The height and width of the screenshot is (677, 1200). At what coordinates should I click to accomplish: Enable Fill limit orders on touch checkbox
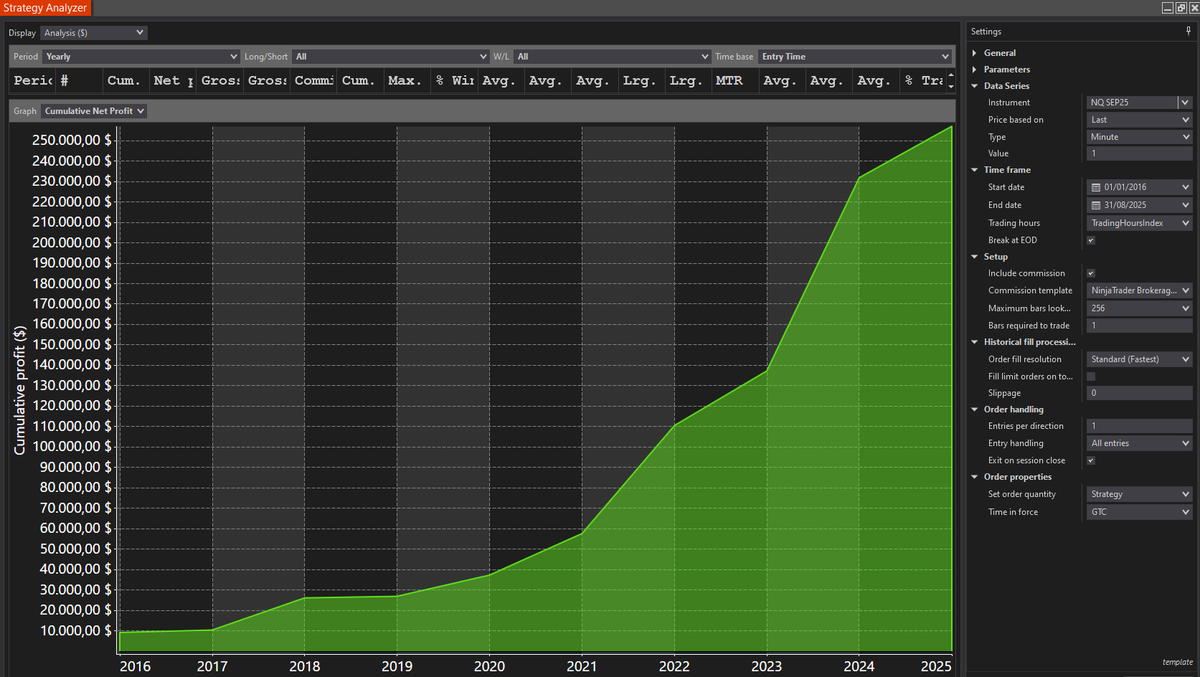1091,376
